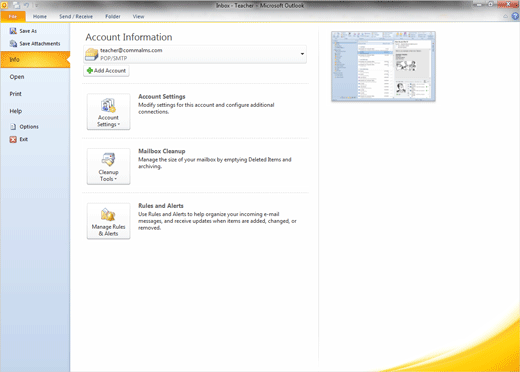Click the green plus Add Account icon

(89, 71)
